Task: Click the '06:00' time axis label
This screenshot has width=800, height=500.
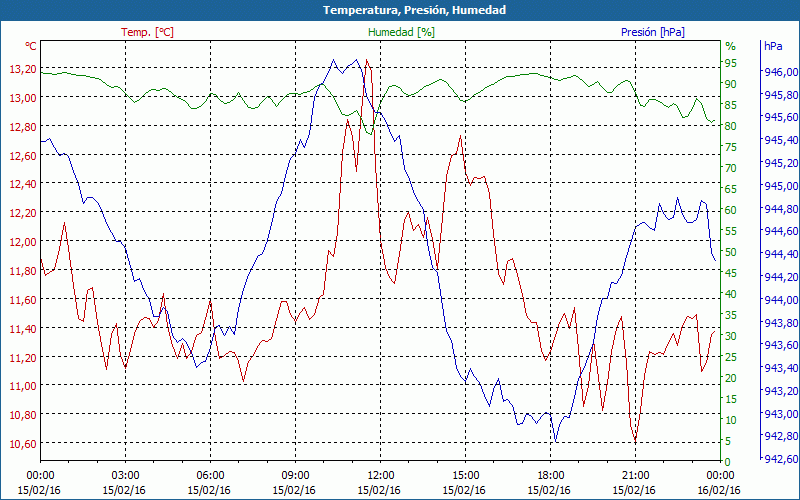Action: [210, 475]
